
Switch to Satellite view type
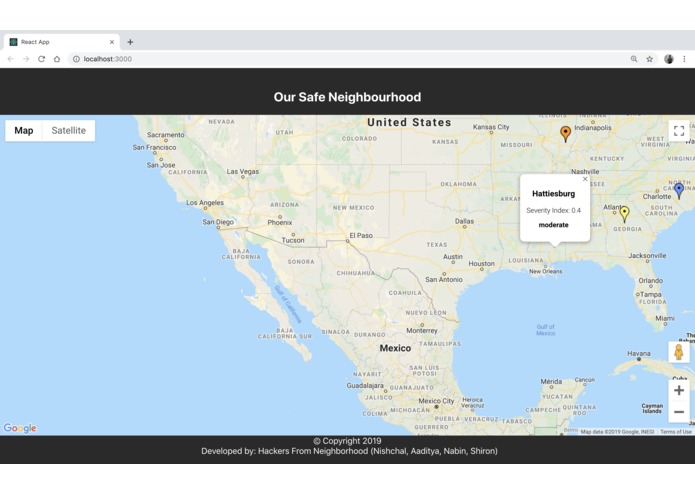[x=69, y=131]
